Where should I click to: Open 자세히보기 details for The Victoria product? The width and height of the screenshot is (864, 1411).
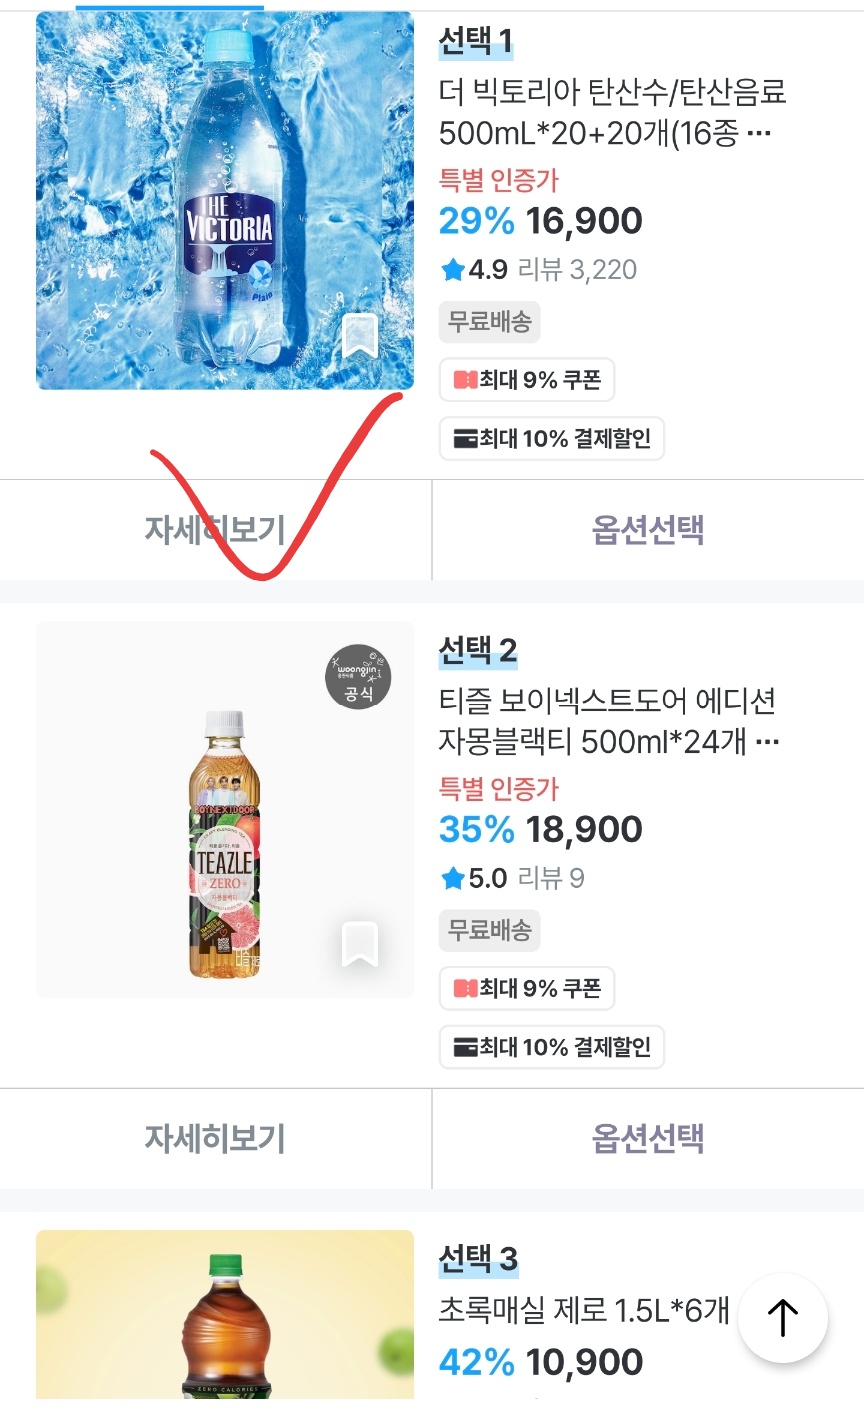pyautogui.click(x=213, y=530)
